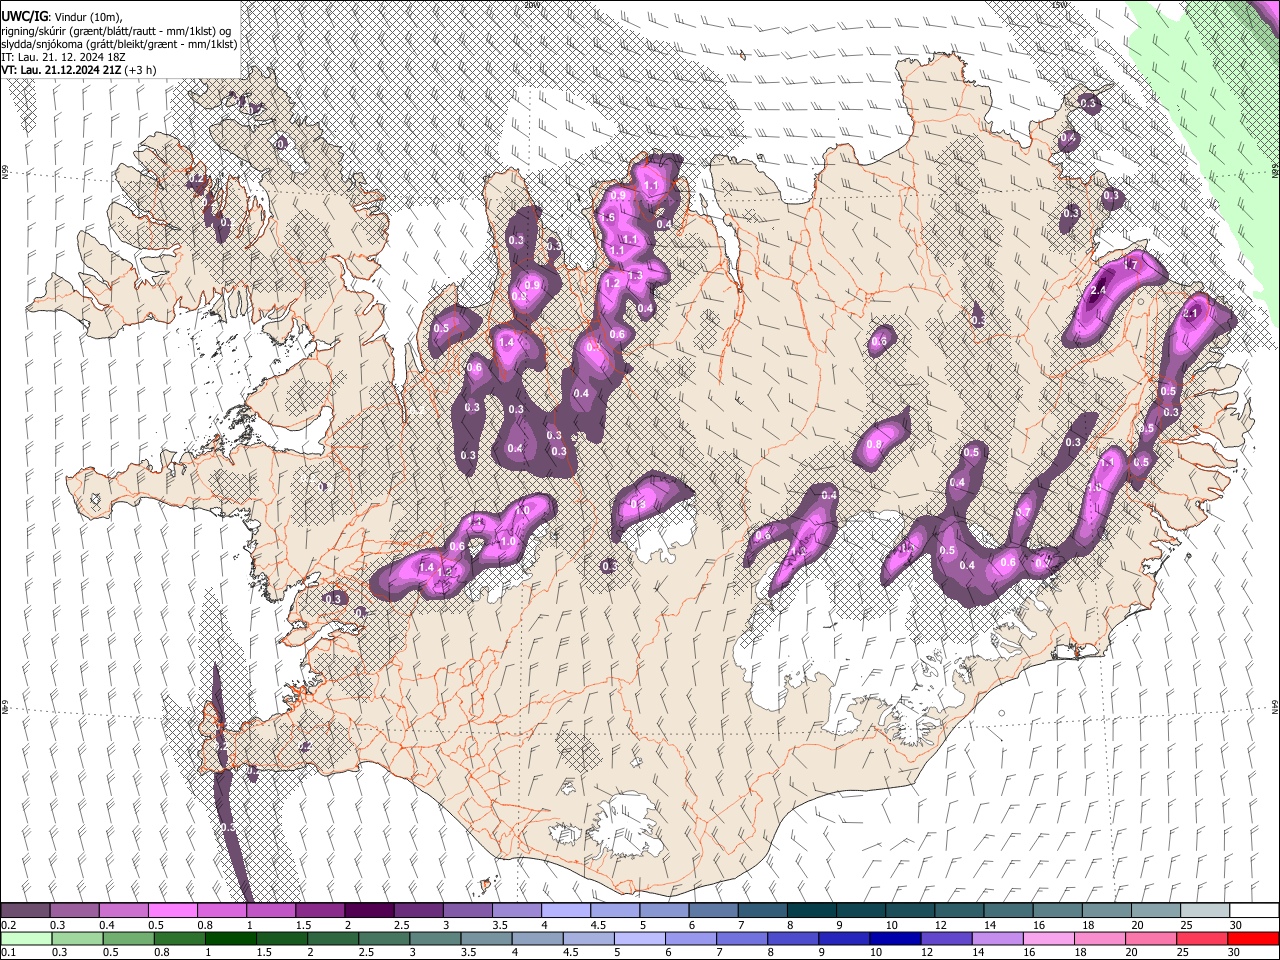Pick the light pink swatch between 16 and 18
The image size is (1280, 960).
coord(1049,938)
